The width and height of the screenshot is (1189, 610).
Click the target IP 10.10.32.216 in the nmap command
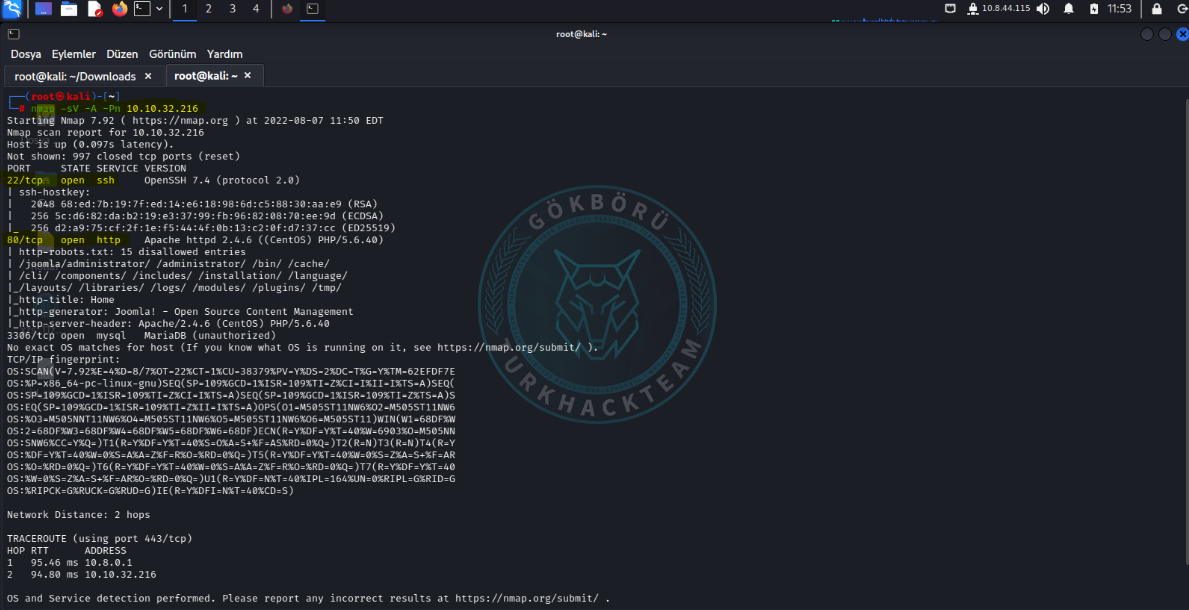tap(162, 108)
